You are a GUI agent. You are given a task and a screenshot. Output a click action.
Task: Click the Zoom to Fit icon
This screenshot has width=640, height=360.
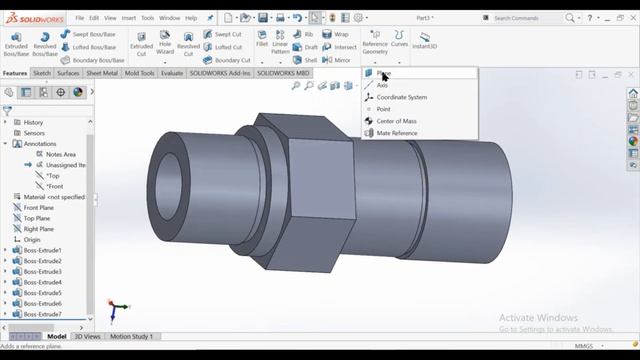click(296, 86)
